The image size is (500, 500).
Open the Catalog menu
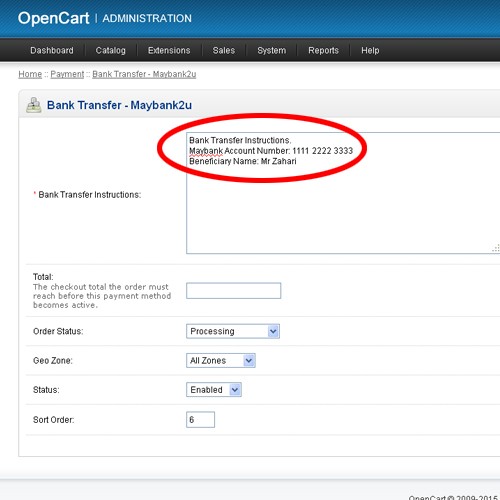111,50
